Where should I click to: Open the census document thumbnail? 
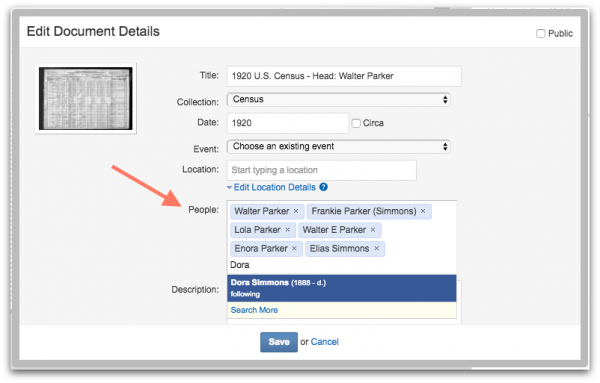pos(86,99)
